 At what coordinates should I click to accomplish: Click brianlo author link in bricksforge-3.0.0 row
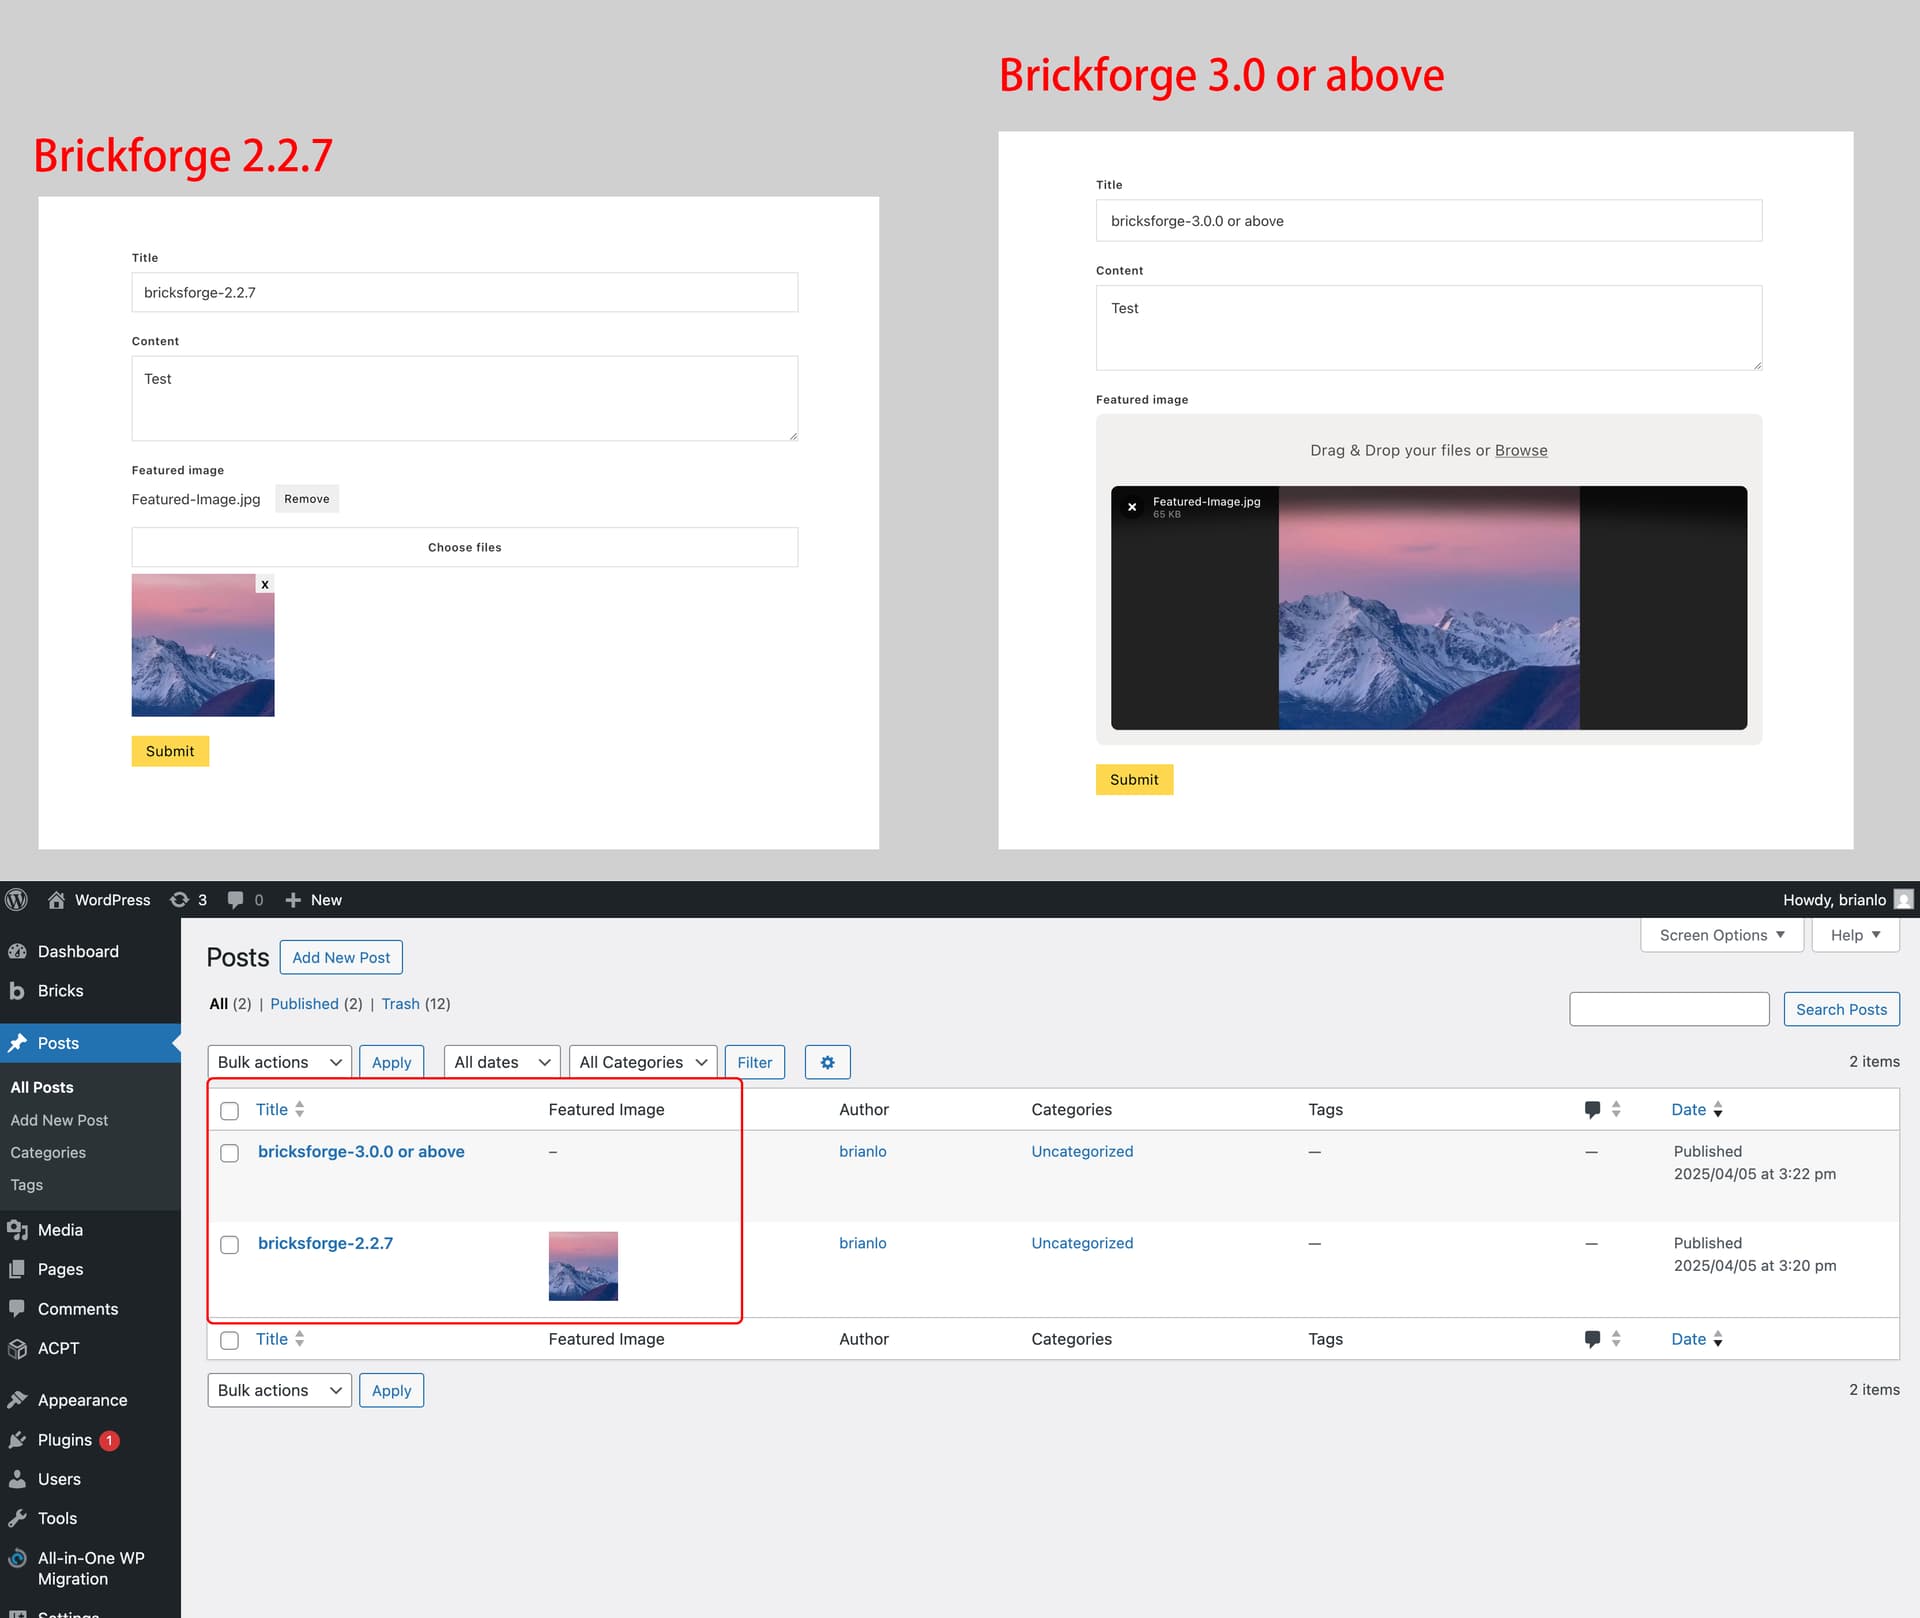tap(862, 1151)
